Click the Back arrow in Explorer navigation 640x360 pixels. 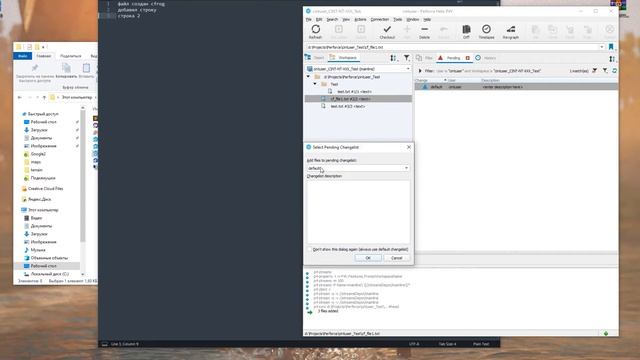[20, 98]
